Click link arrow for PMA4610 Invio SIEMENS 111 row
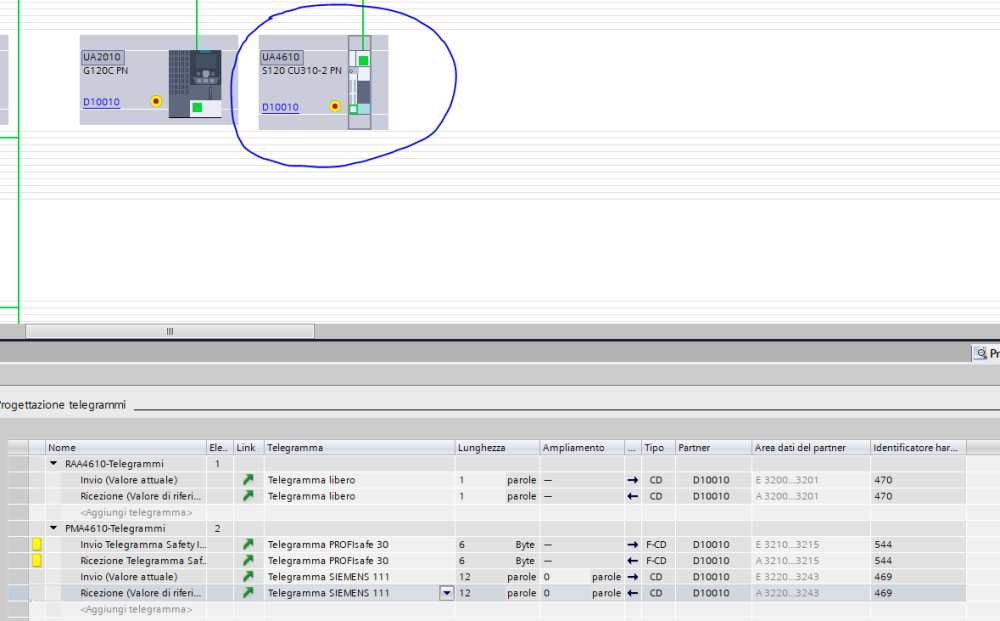Image resolution: width=1000 pixels, height=621 pixels. [x=248, y=576]
